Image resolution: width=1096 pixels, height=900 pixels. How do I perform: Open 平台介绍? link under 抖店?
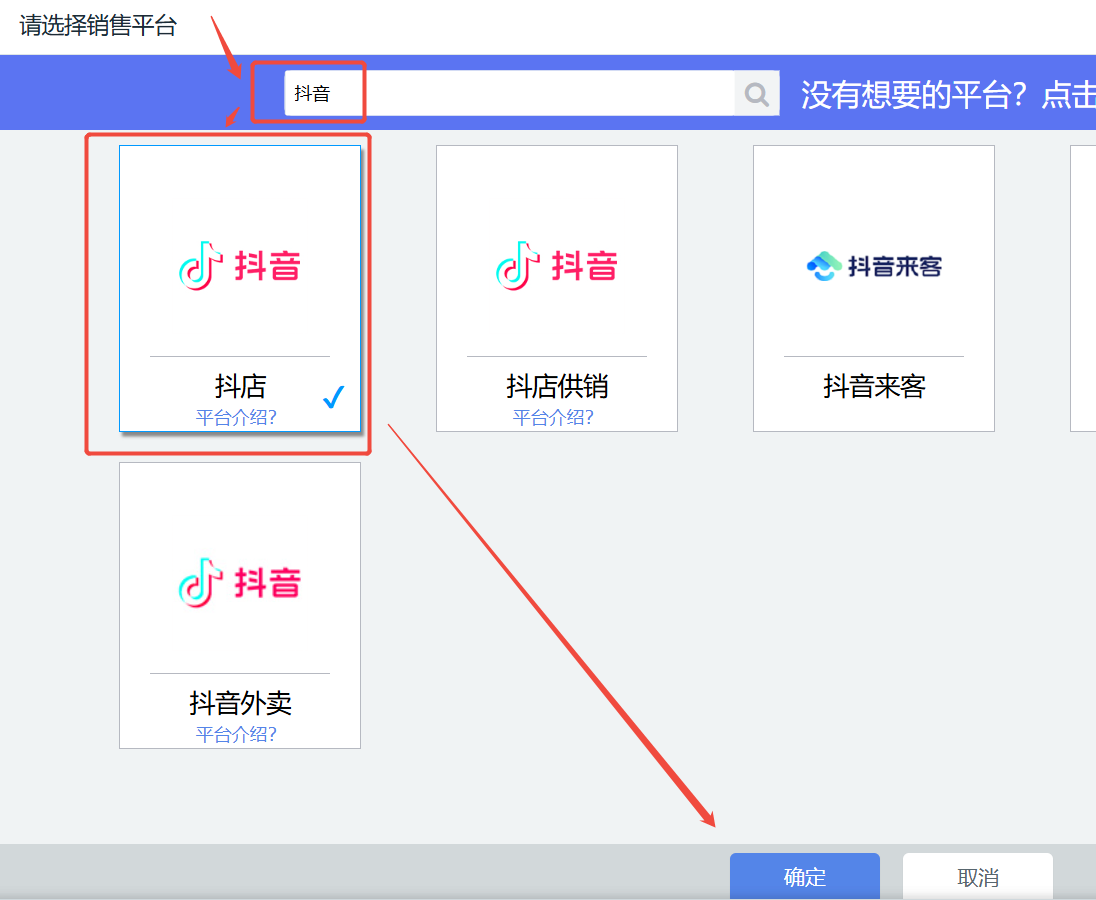[236, 418]
